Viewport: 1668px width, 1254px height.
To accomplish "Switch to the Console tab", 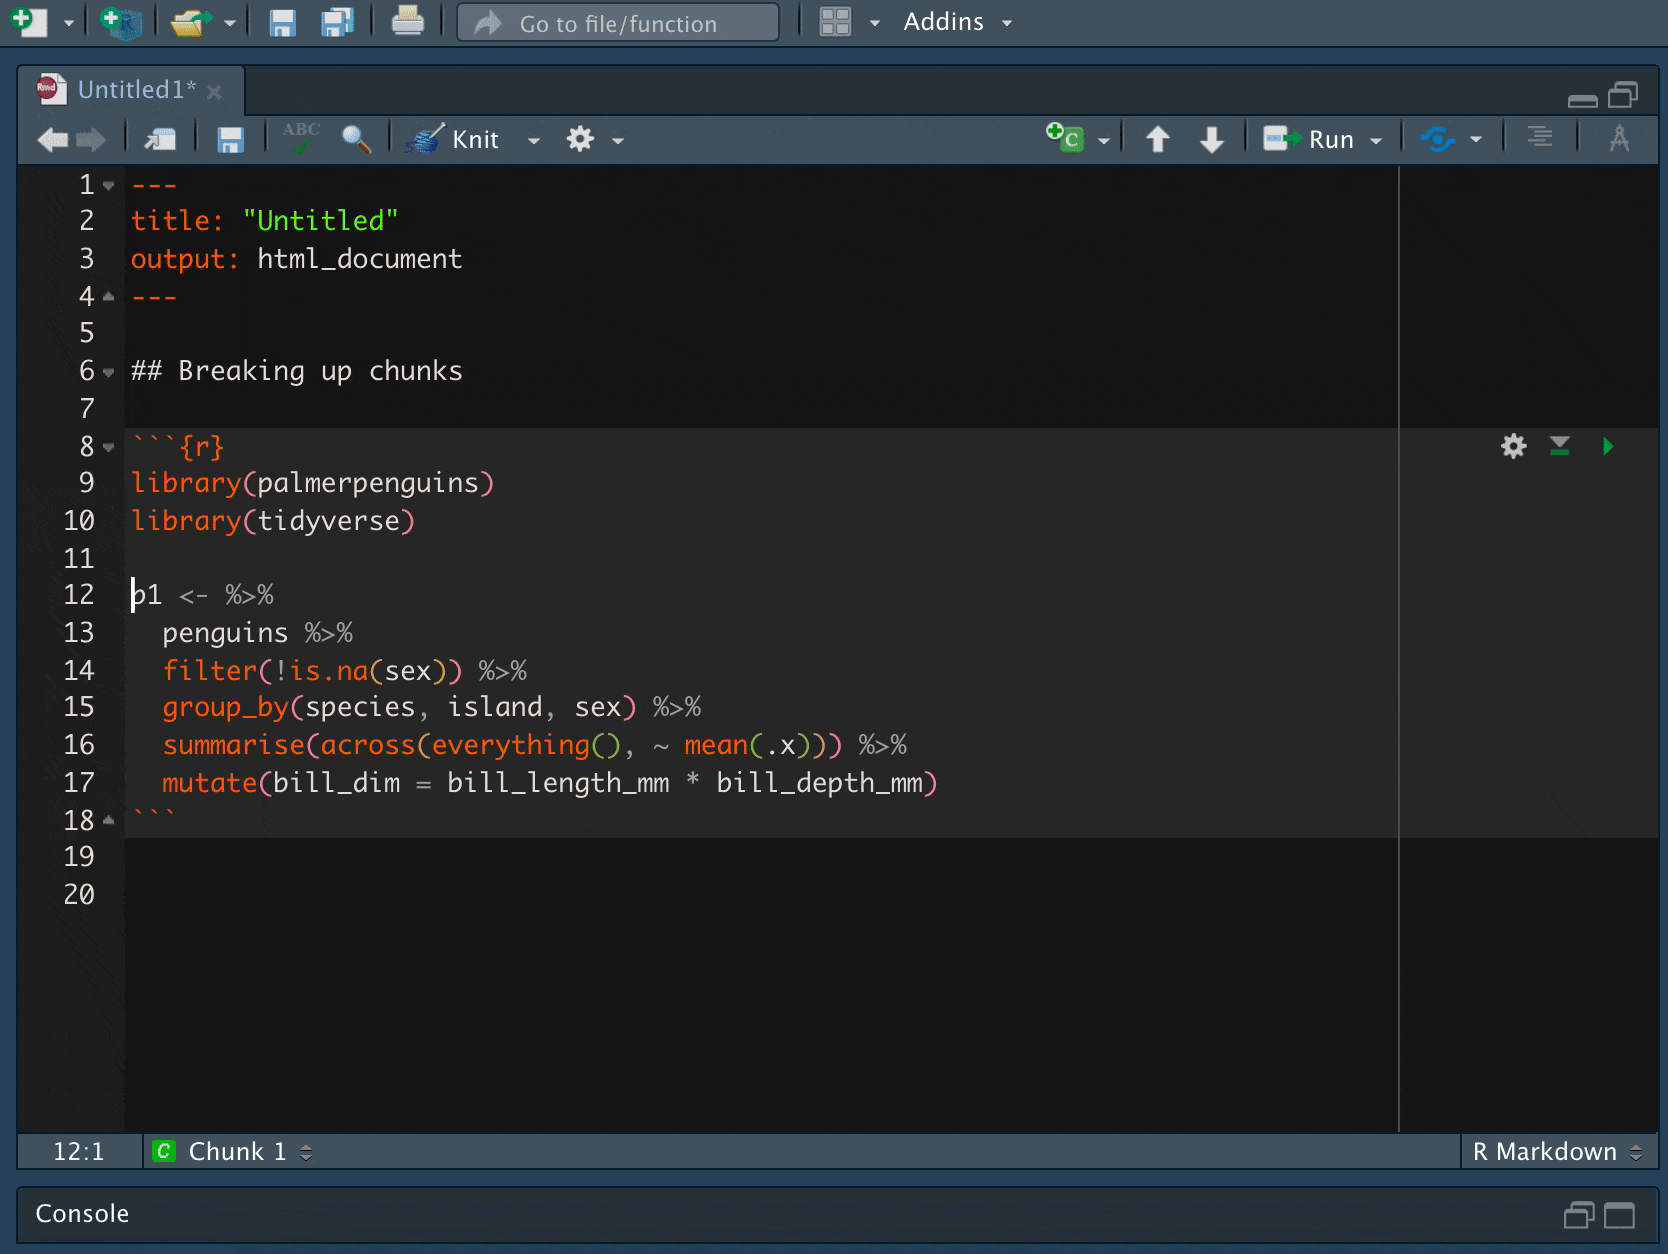I will coord(81,1214).
